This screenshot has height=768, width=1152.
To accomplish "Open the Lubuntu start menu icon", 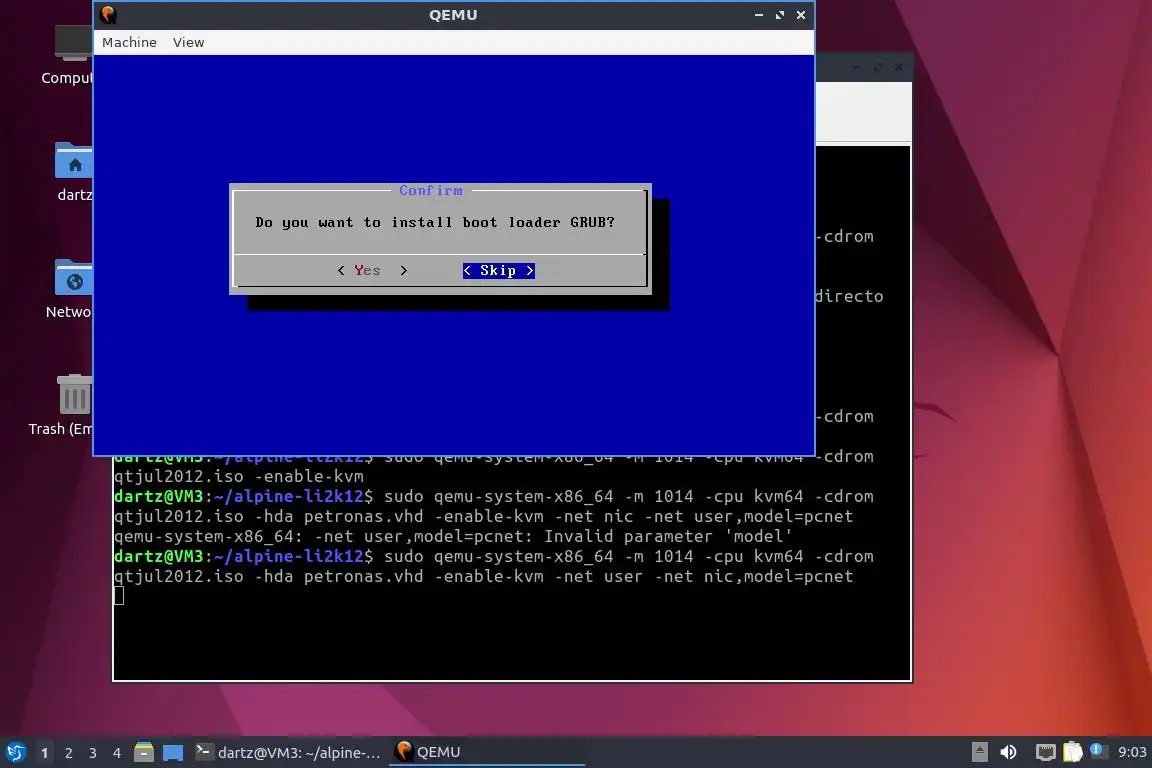I will (15, 752).
